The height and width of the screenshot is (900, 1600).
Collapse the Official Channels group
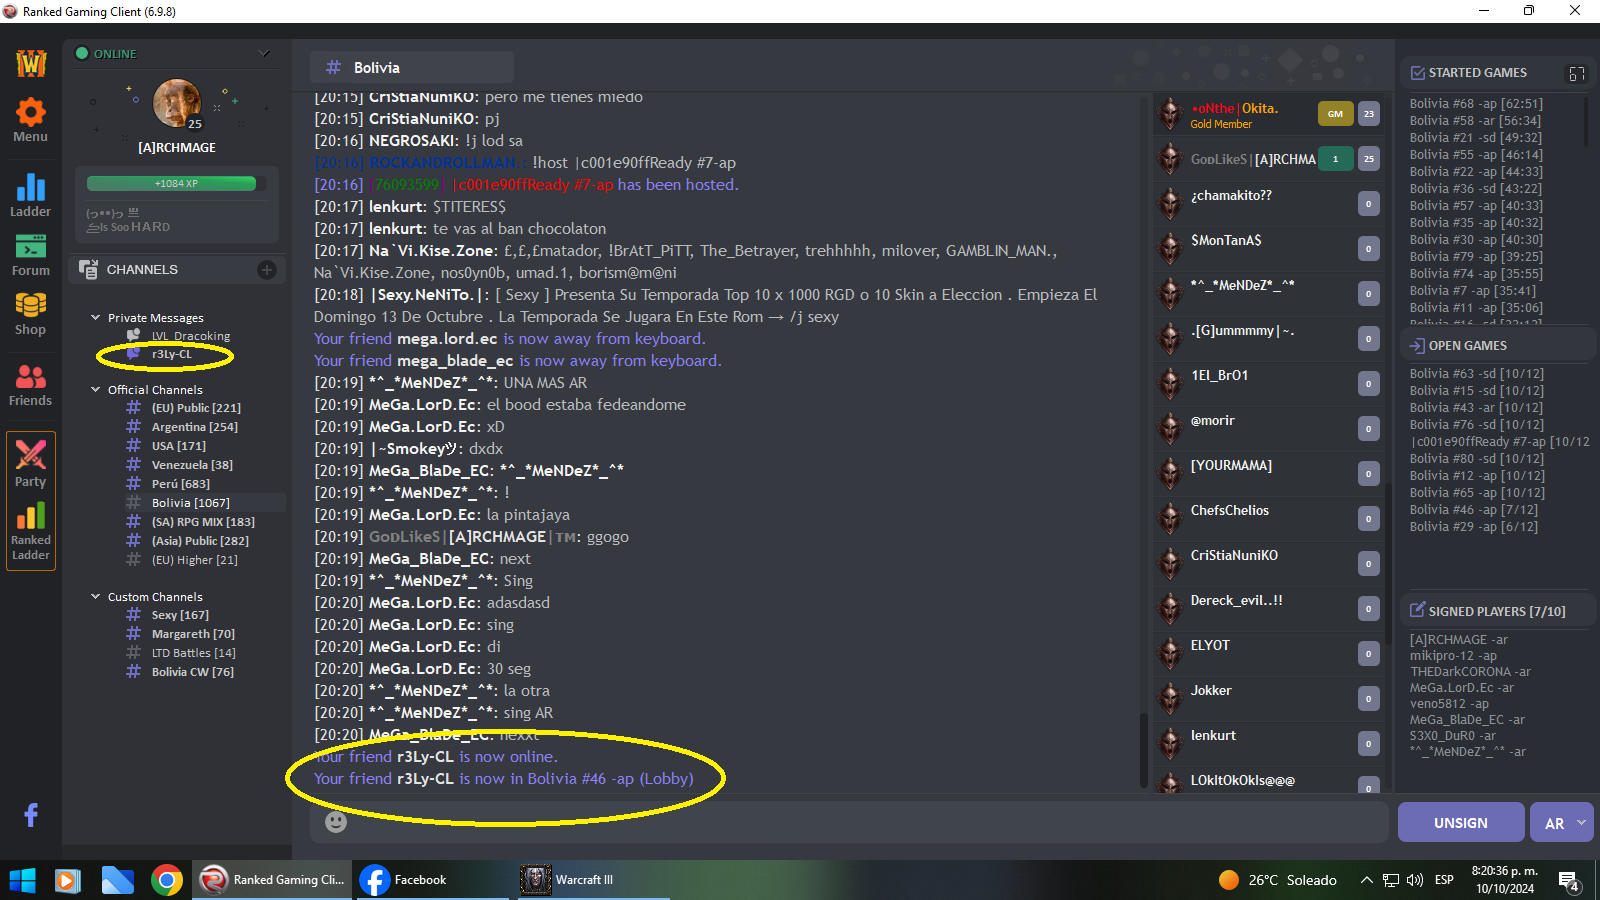[96, 390]
